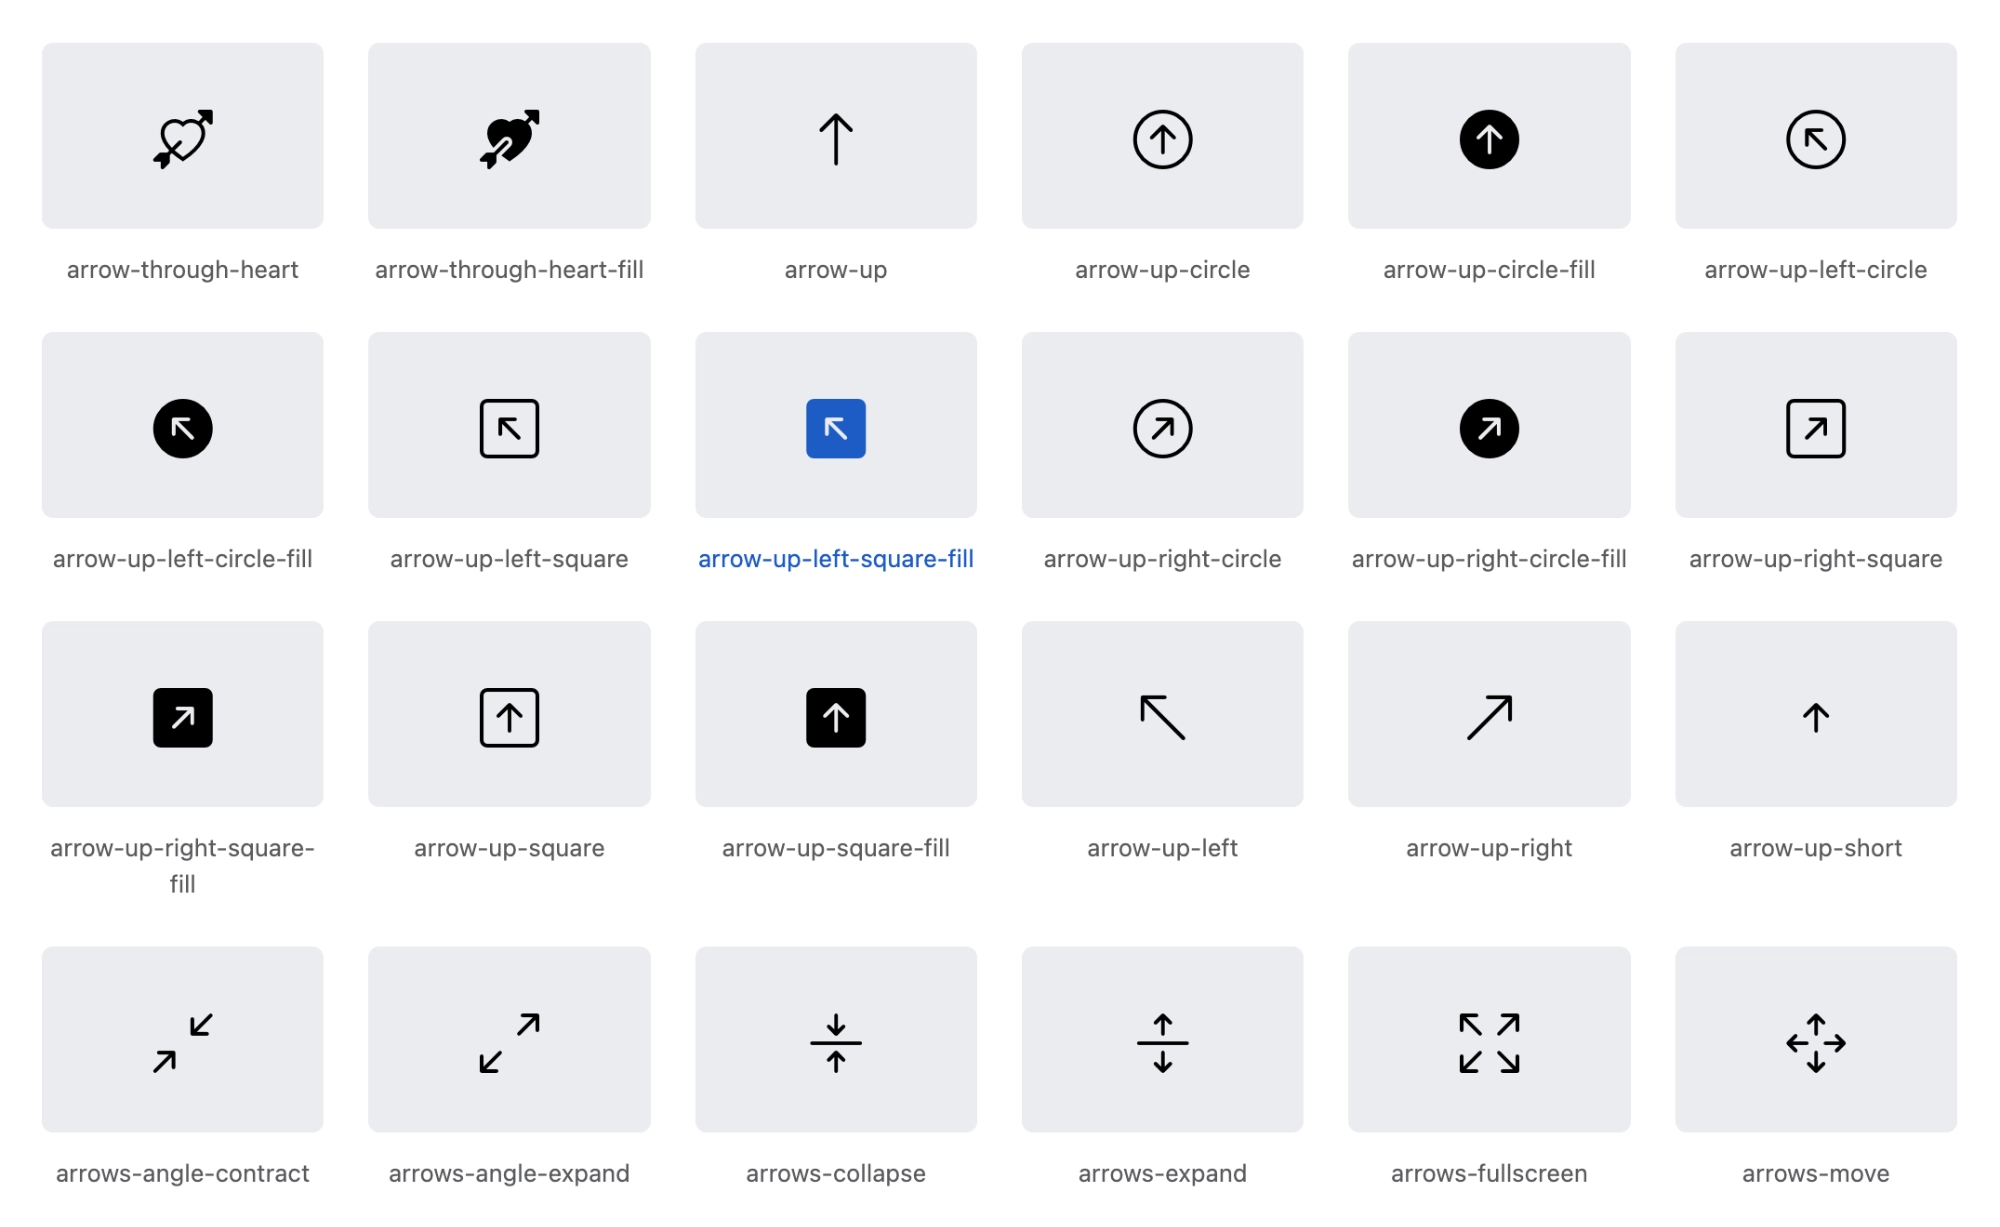Click the arrow-up-short icon tile
Image resolution: width=2000 pixels, height=1227 pixels.
click(1816, 714)
